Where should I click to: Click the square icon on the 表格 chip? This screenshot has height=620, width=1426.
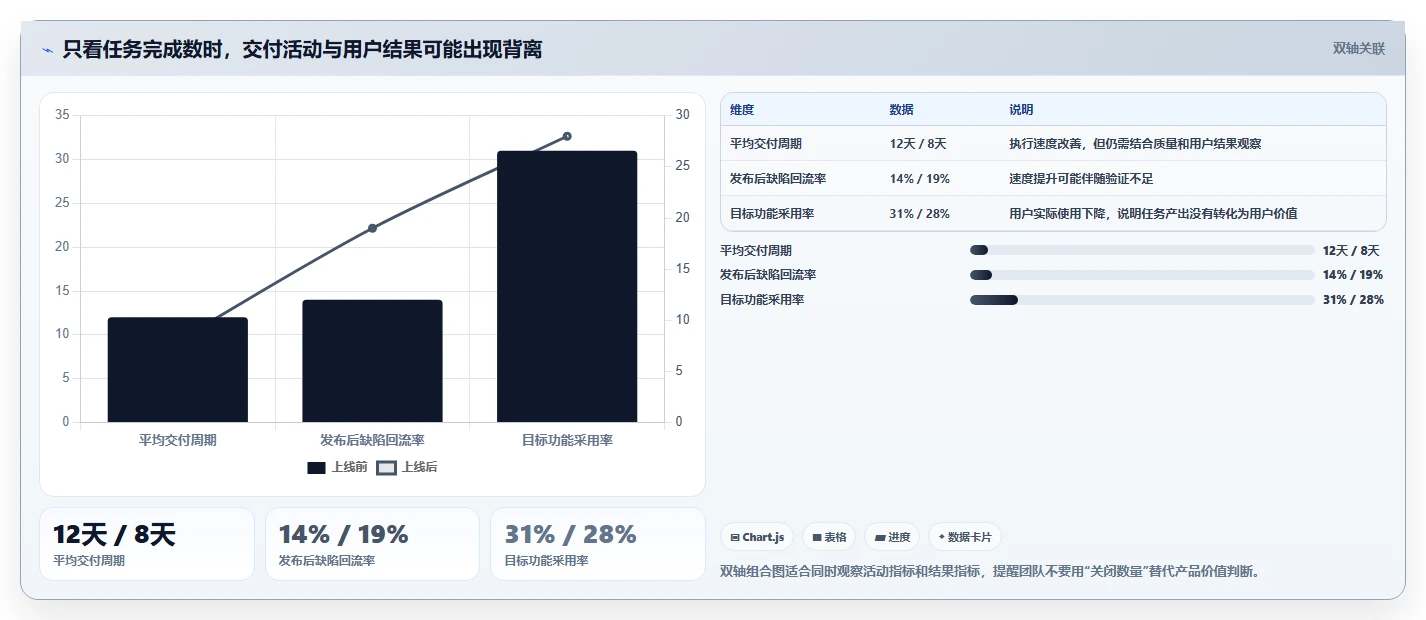click(817, 538)
